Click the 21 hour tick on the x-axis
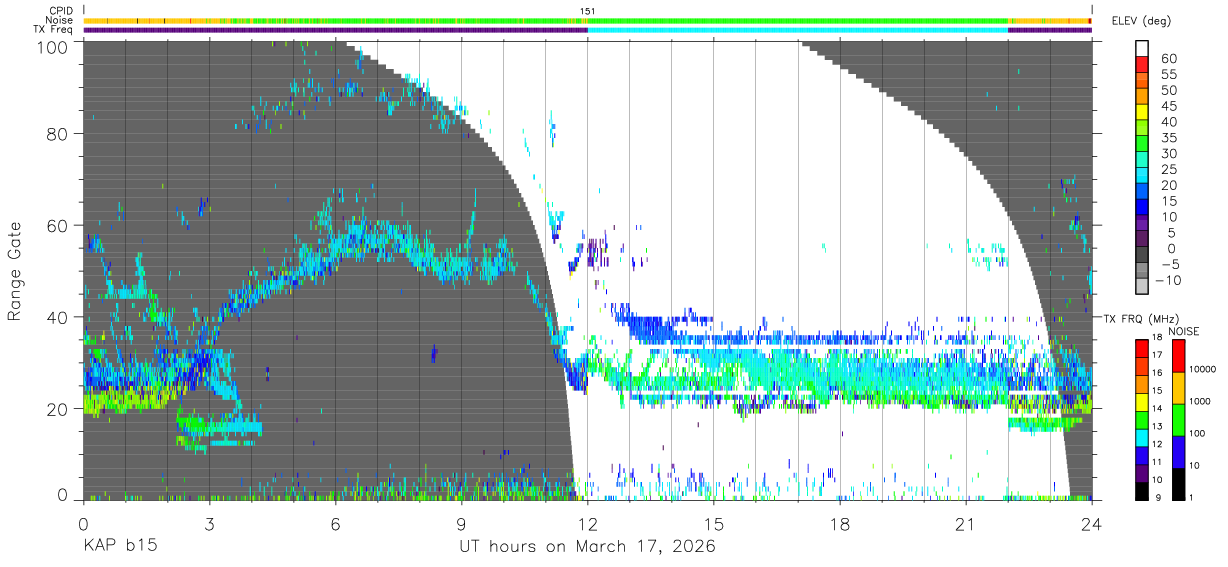 [966, 524]
